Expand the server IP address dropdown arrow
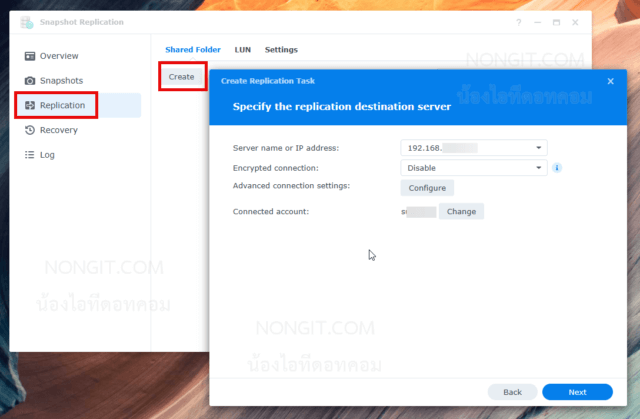The image size is (640, 419). 538,148
